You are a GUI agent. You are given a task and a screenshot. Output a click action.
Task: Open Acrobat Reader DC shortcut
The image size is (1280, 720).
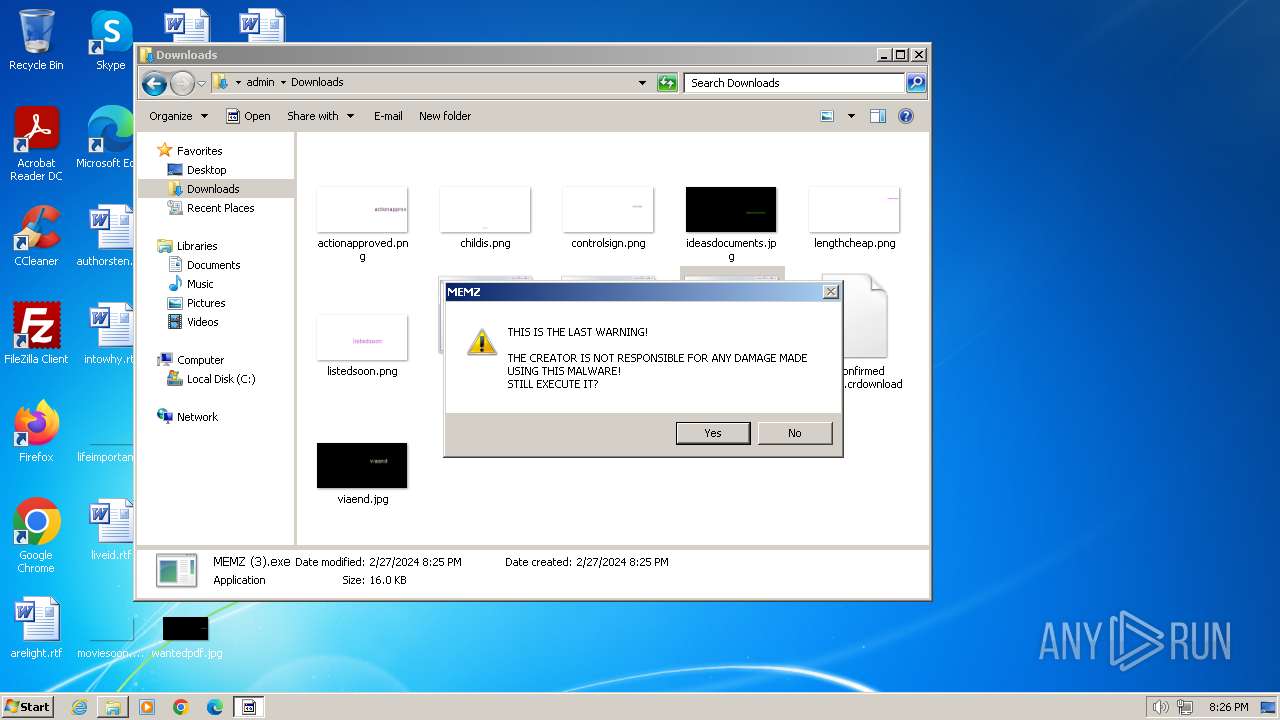[x=36, y=143]
